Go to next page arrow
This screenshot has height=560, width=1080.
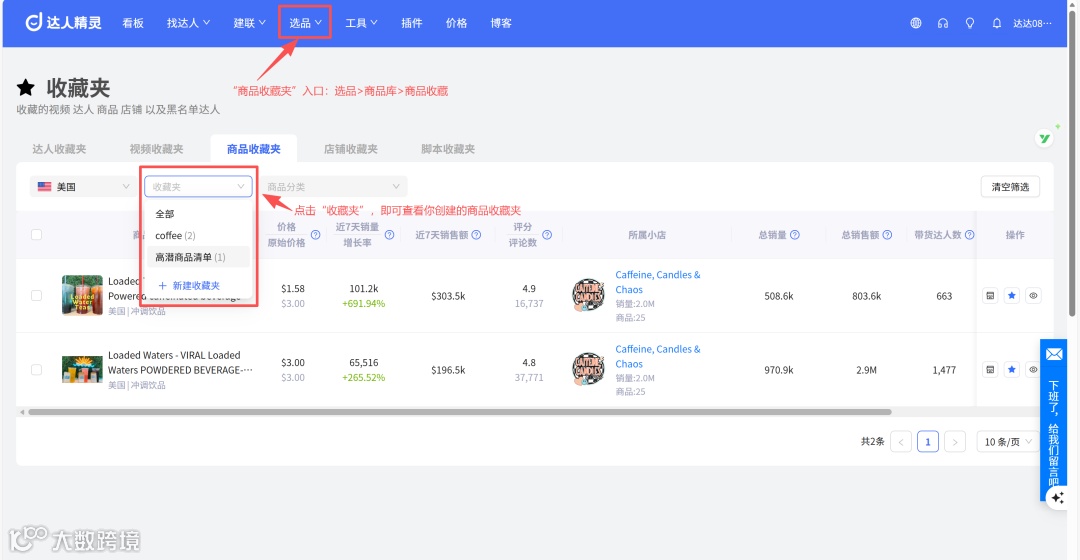(955, 442)
